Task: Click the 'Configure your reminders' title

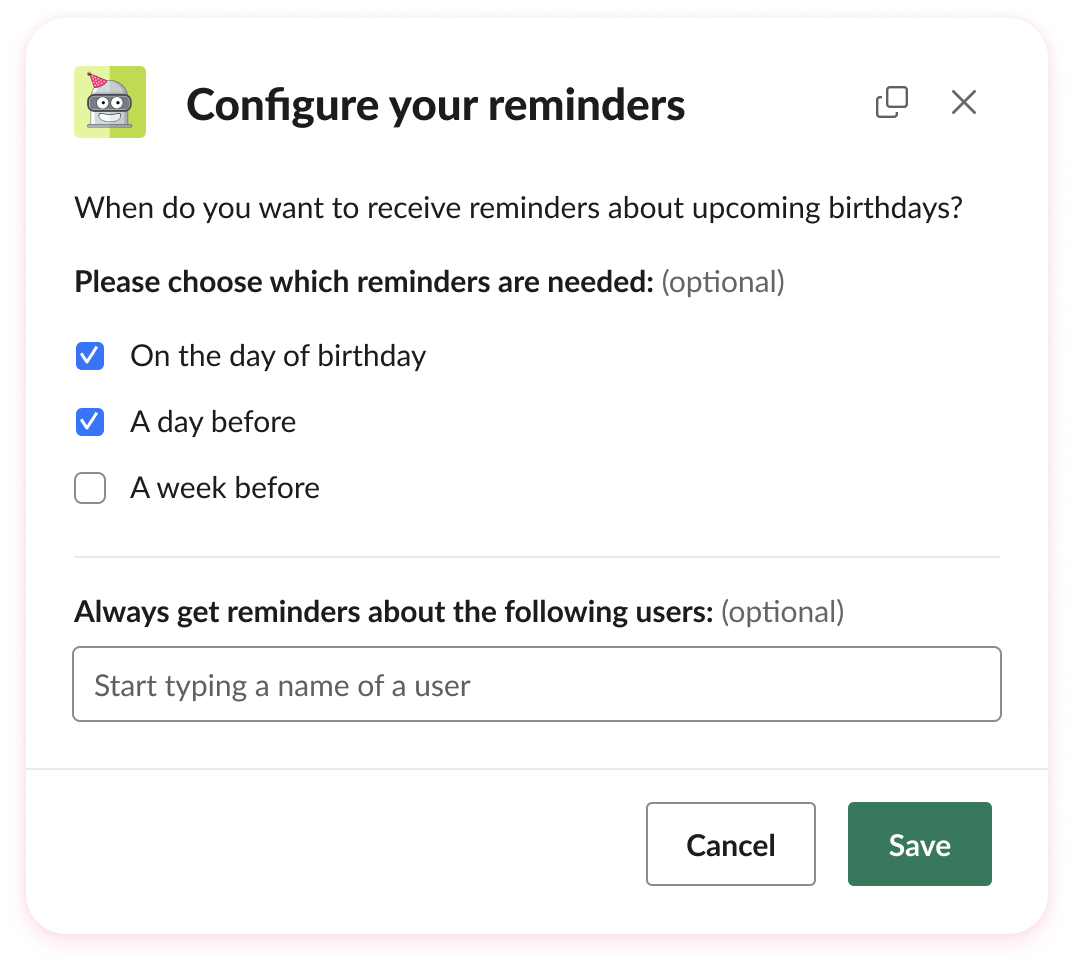Action: pyautogui.click(x=435, y=104)
